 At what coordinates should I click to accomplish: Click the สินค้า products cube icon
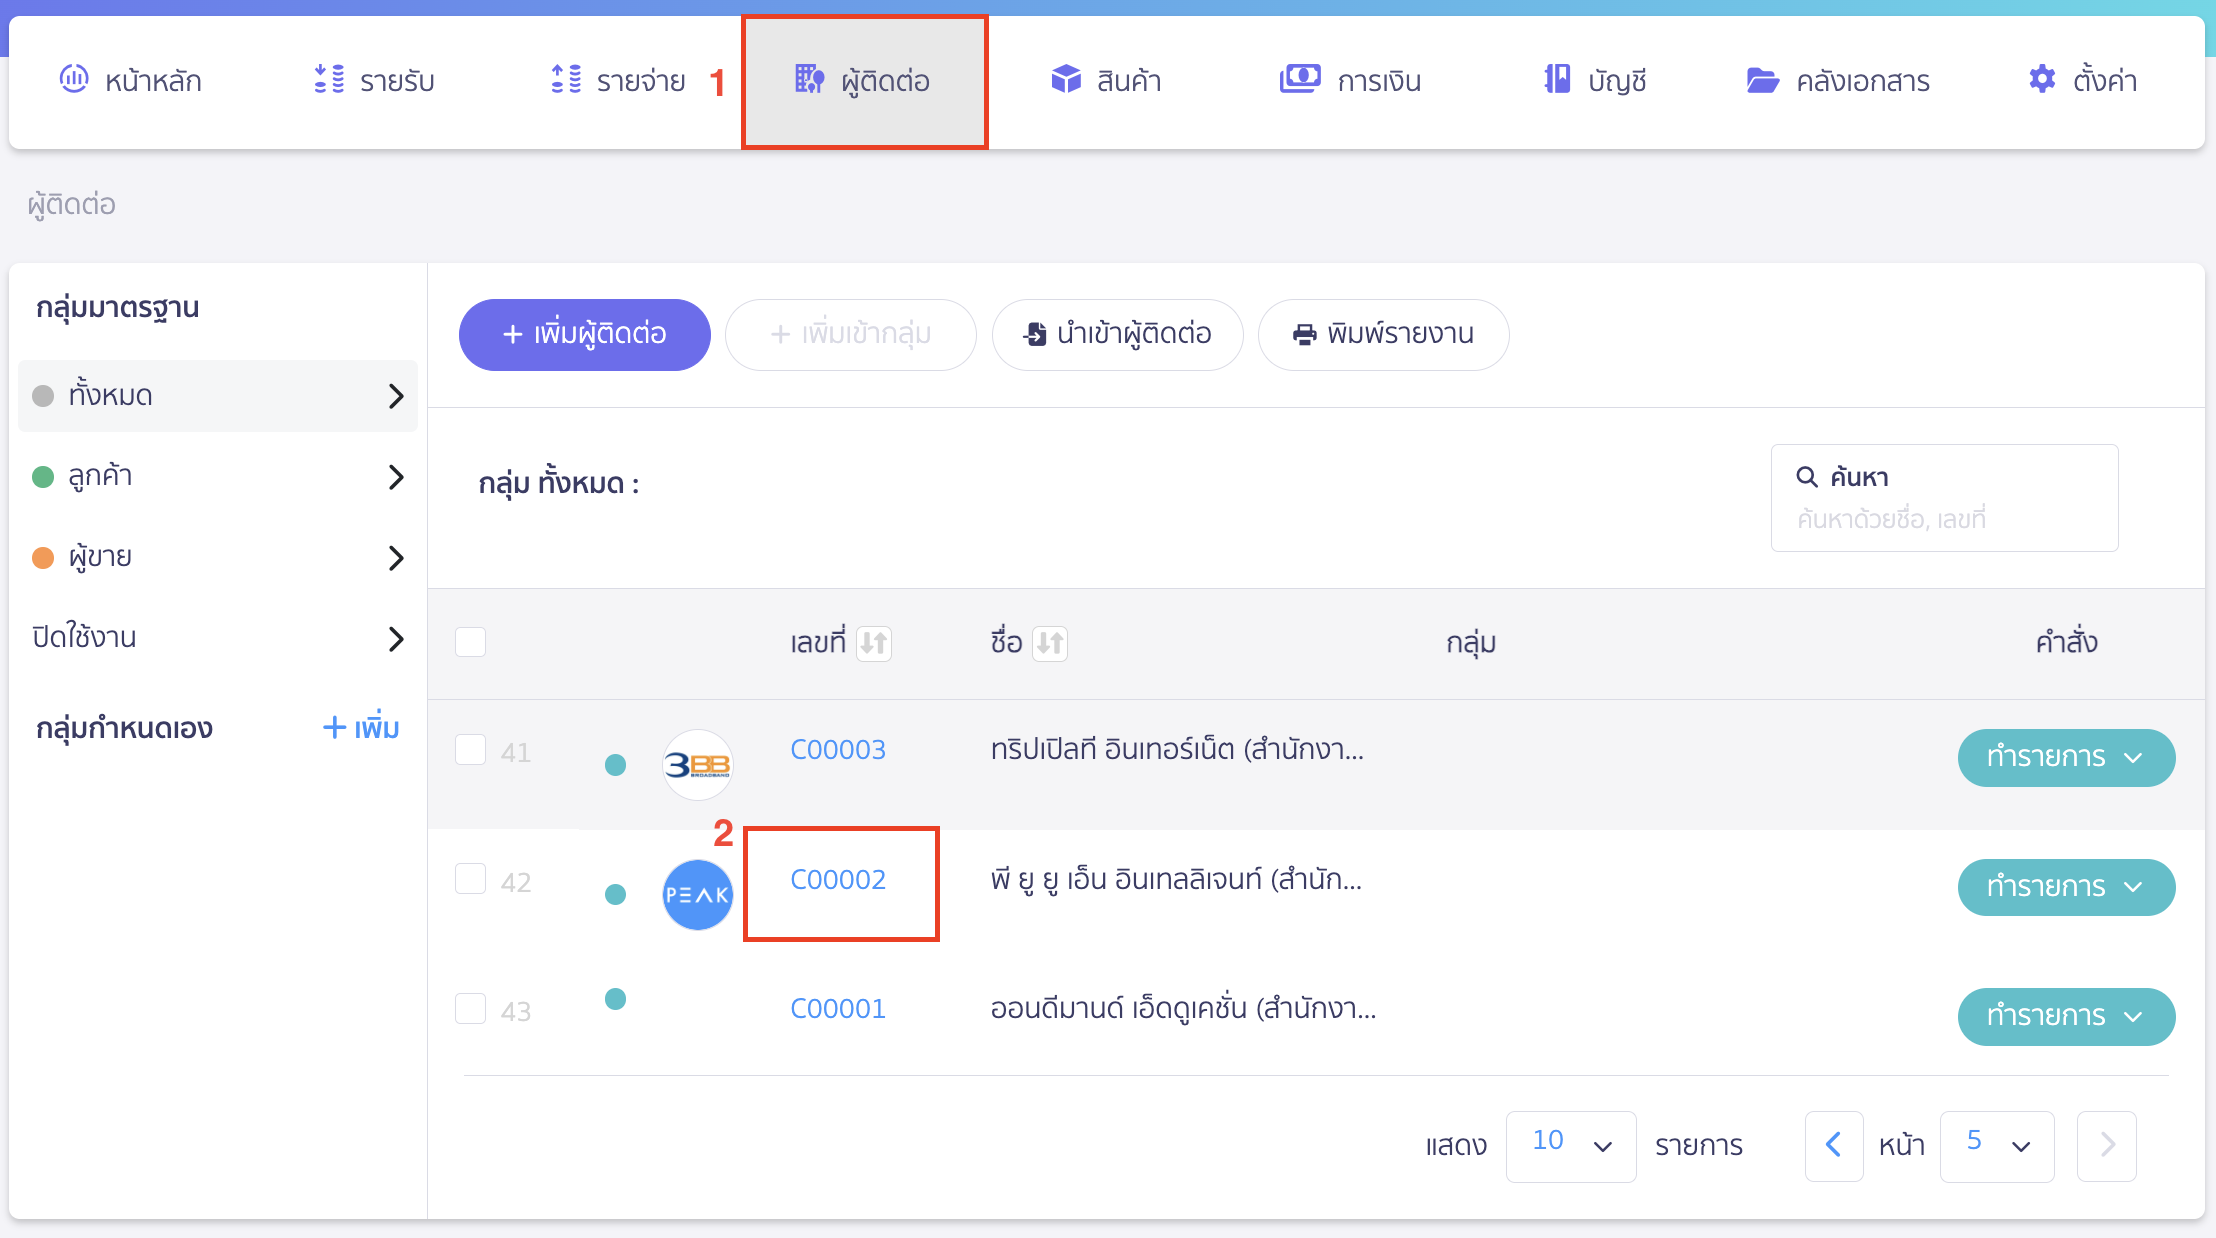coord(1066,79)
